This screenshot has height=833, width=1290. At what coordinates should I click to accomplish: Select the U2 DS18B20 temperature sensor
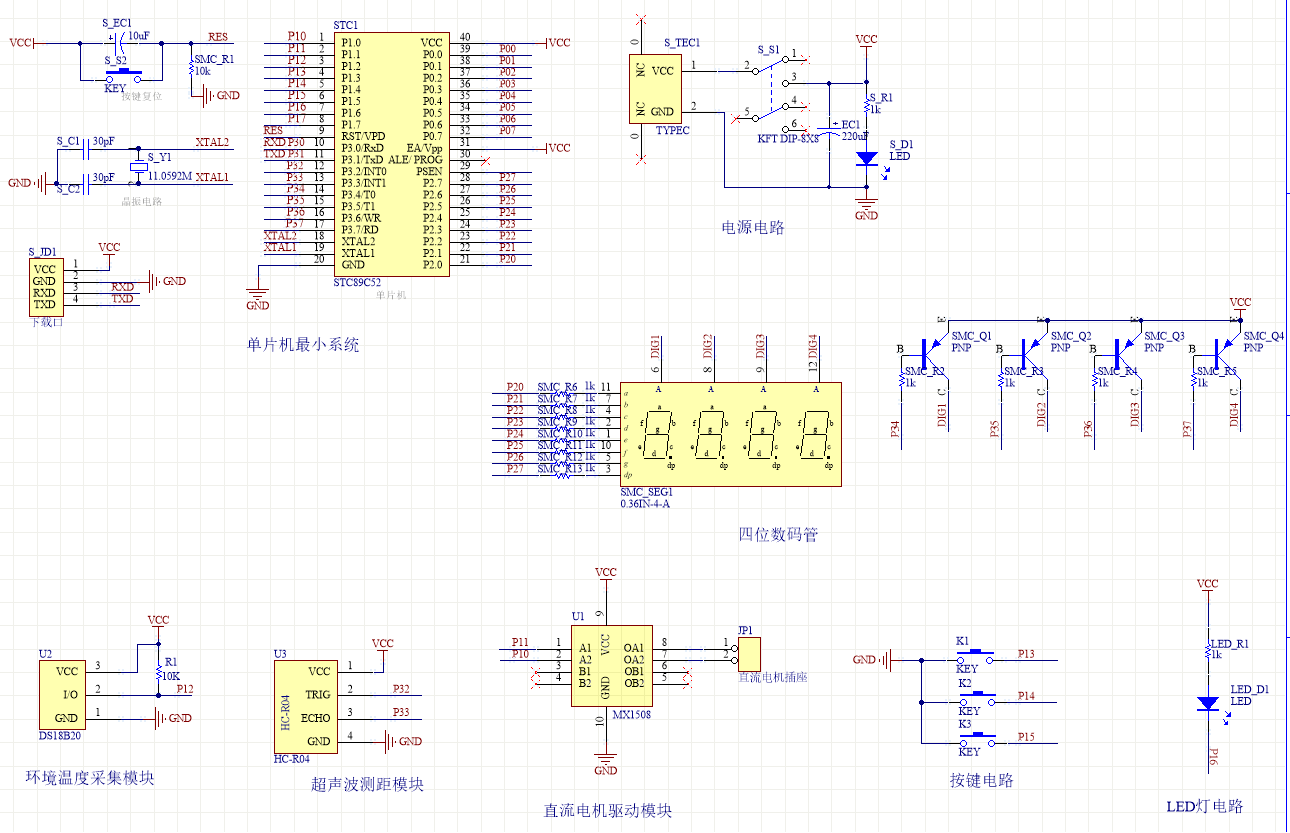click(62, 694)
